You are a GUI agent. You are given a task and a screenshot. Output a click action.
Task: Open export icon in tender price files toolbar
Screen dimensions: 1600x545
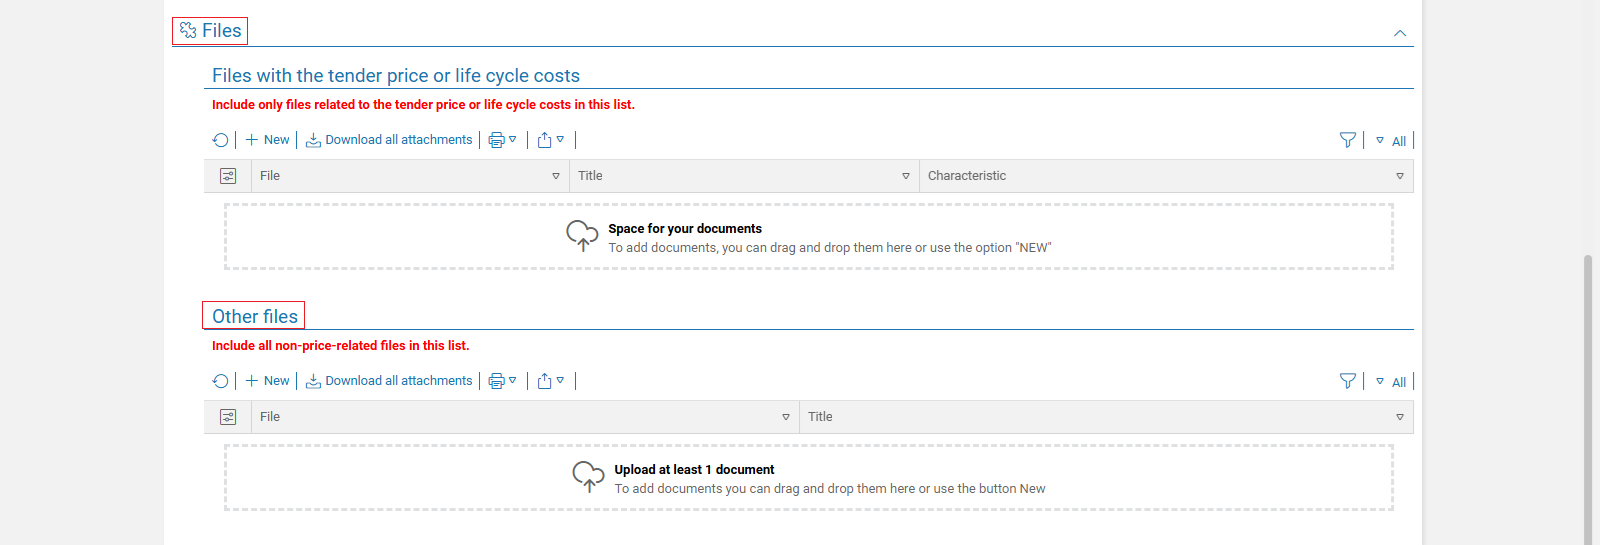[x=545, y=140]
